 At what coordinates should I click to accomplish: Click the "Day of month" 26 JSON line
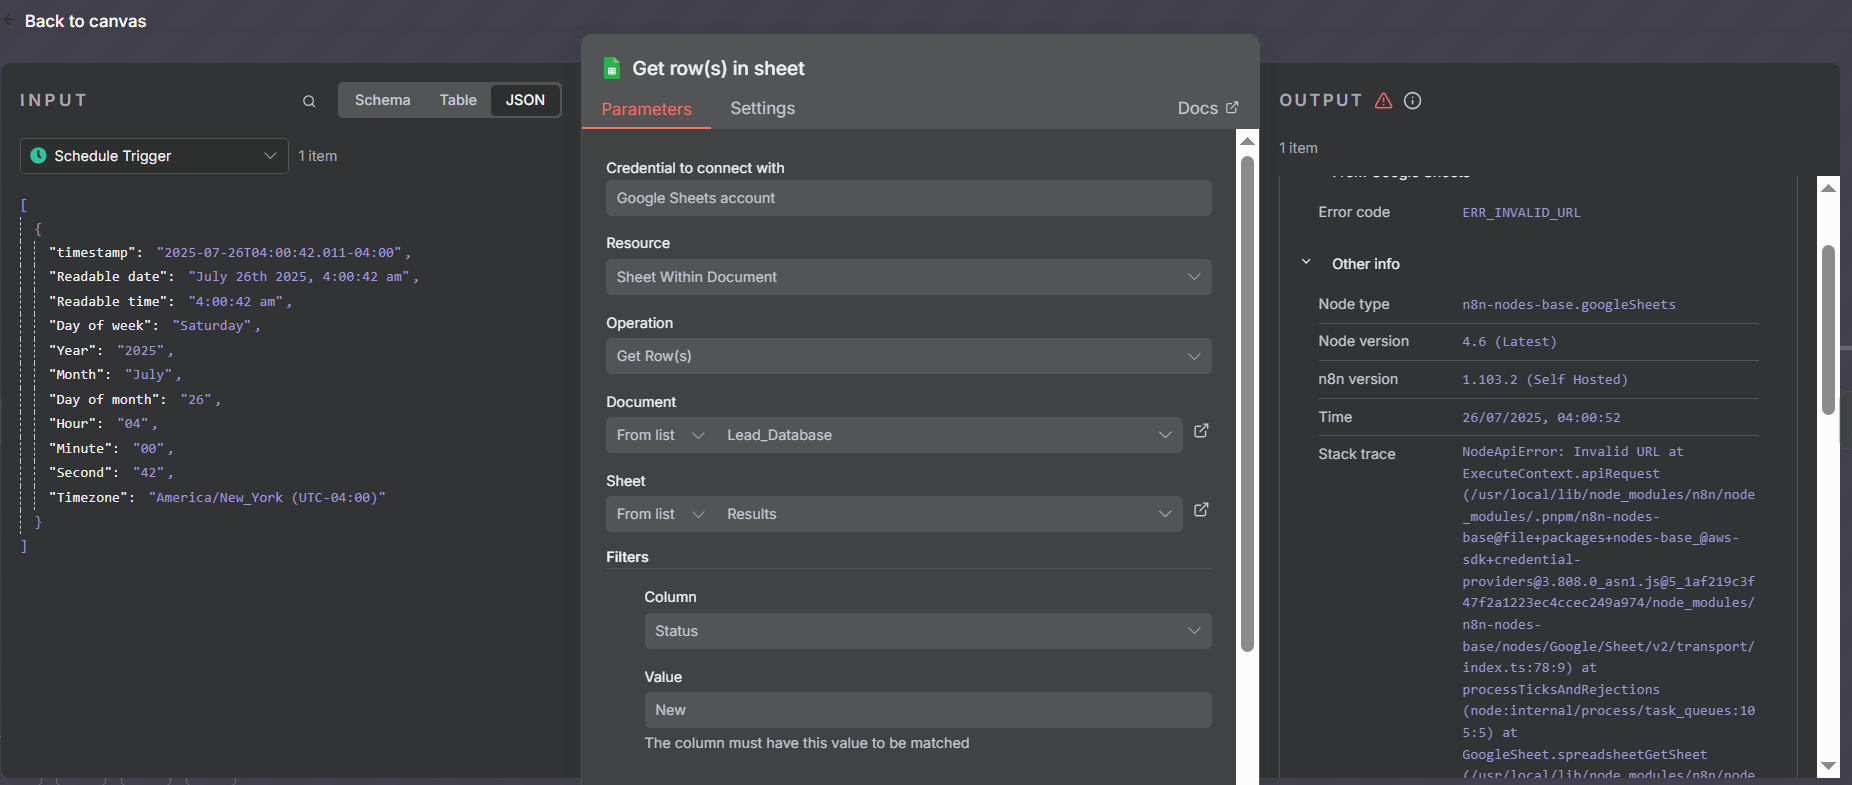point(134,400)
